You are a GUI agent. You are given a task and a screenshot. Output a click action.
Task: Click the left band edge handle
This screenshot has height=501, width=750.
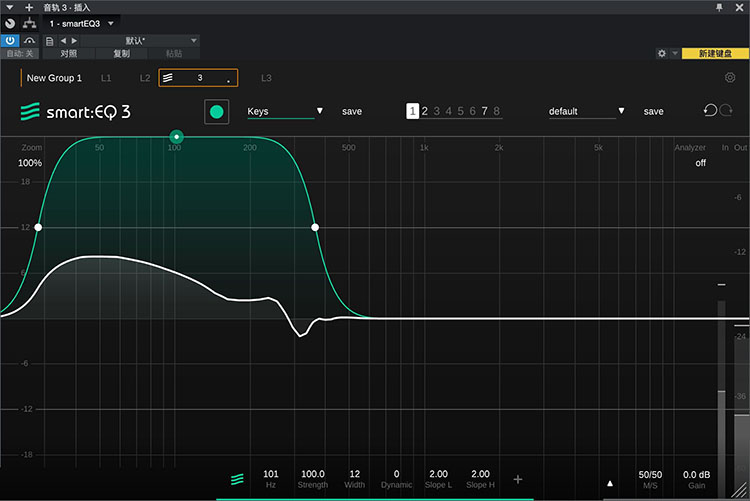coord(38,227)
